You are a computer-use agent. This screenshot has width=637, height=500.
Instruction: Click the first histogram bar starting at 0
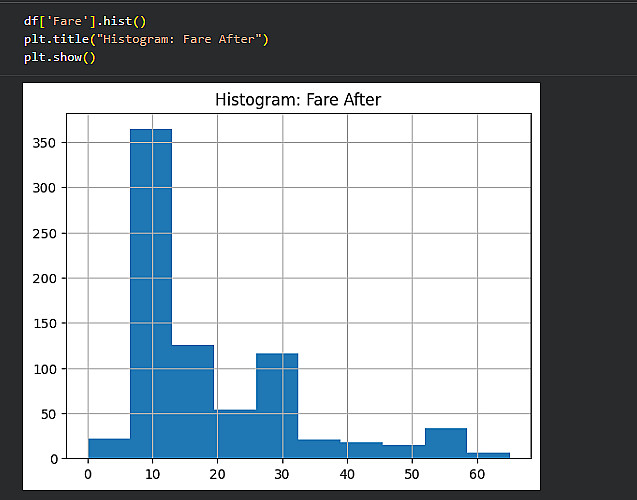tap(109, 448)
